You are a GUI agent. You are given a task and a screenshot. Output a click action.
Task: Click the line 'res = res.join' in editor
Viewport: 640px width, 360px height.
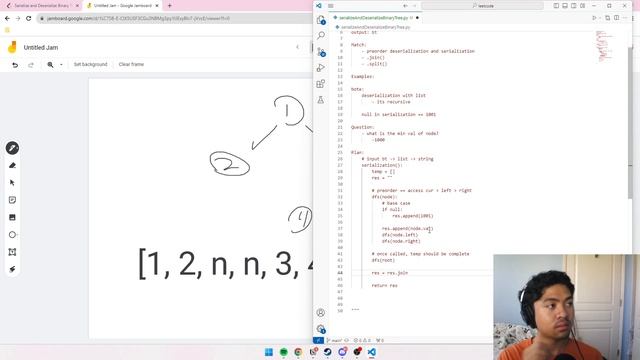pos(390,273)
